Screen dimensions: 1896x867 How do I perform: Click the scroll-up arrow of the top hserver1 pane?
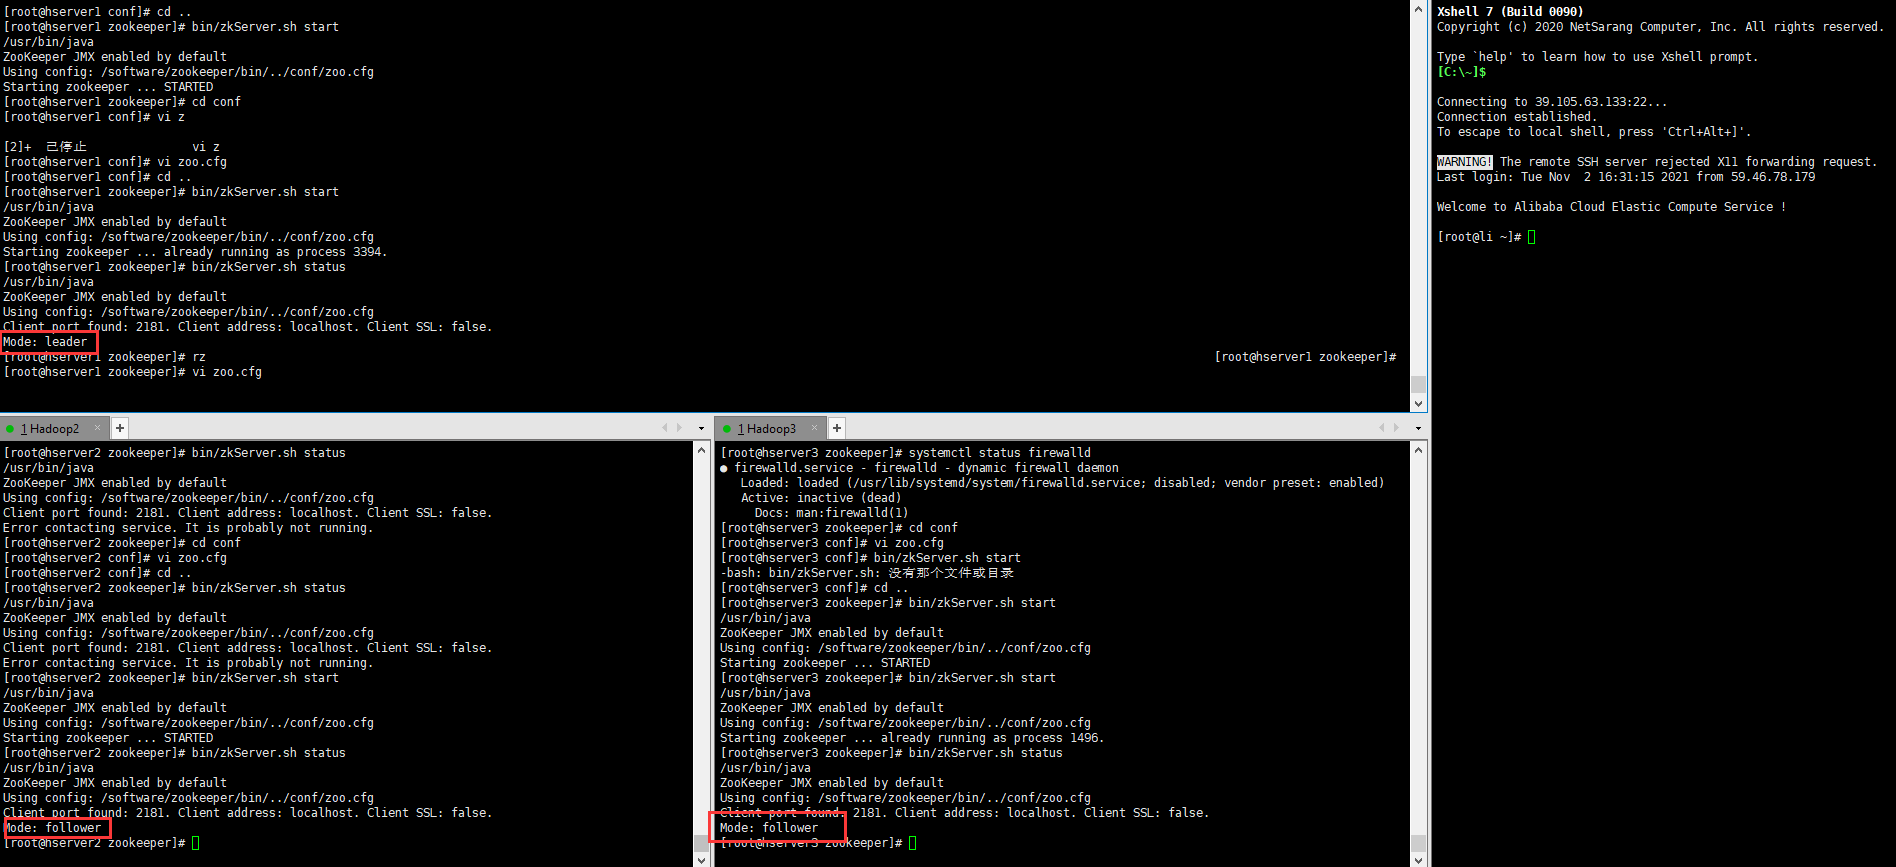click(x=1418, y=9)
